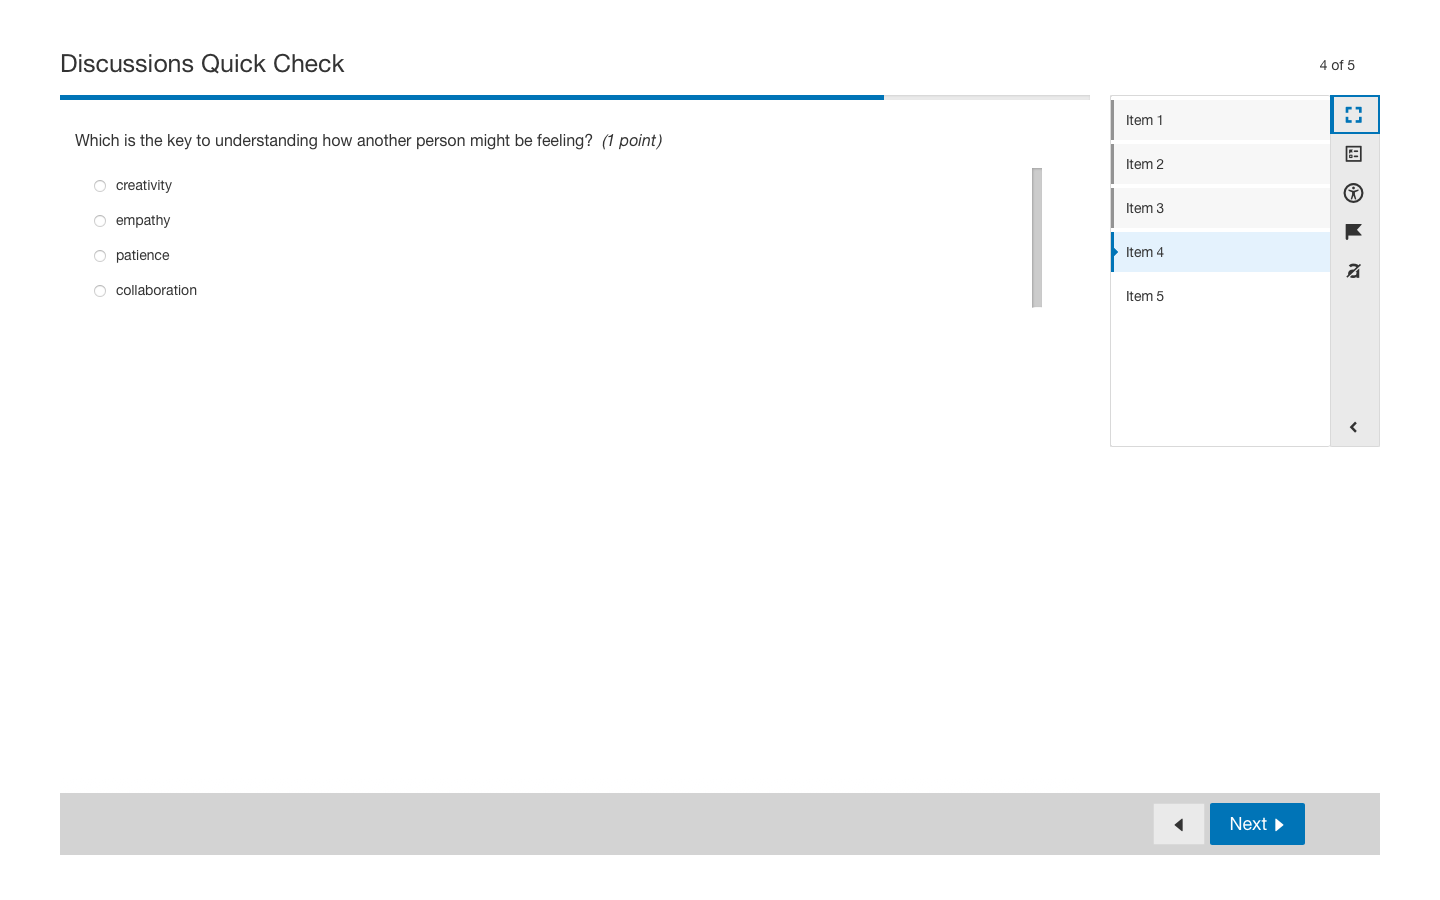Toggle the fullscreen view icon
This screenshot has width=1440, height=900.
pos(1354,115)
